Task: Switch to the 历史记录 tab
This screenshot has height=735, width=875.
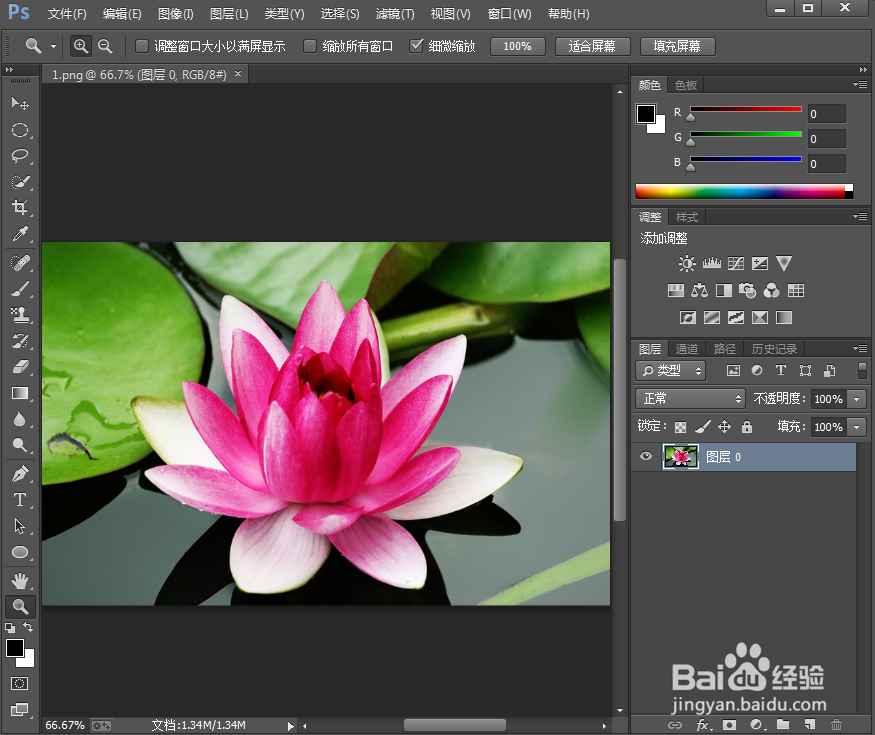Action: coord(774,349)
